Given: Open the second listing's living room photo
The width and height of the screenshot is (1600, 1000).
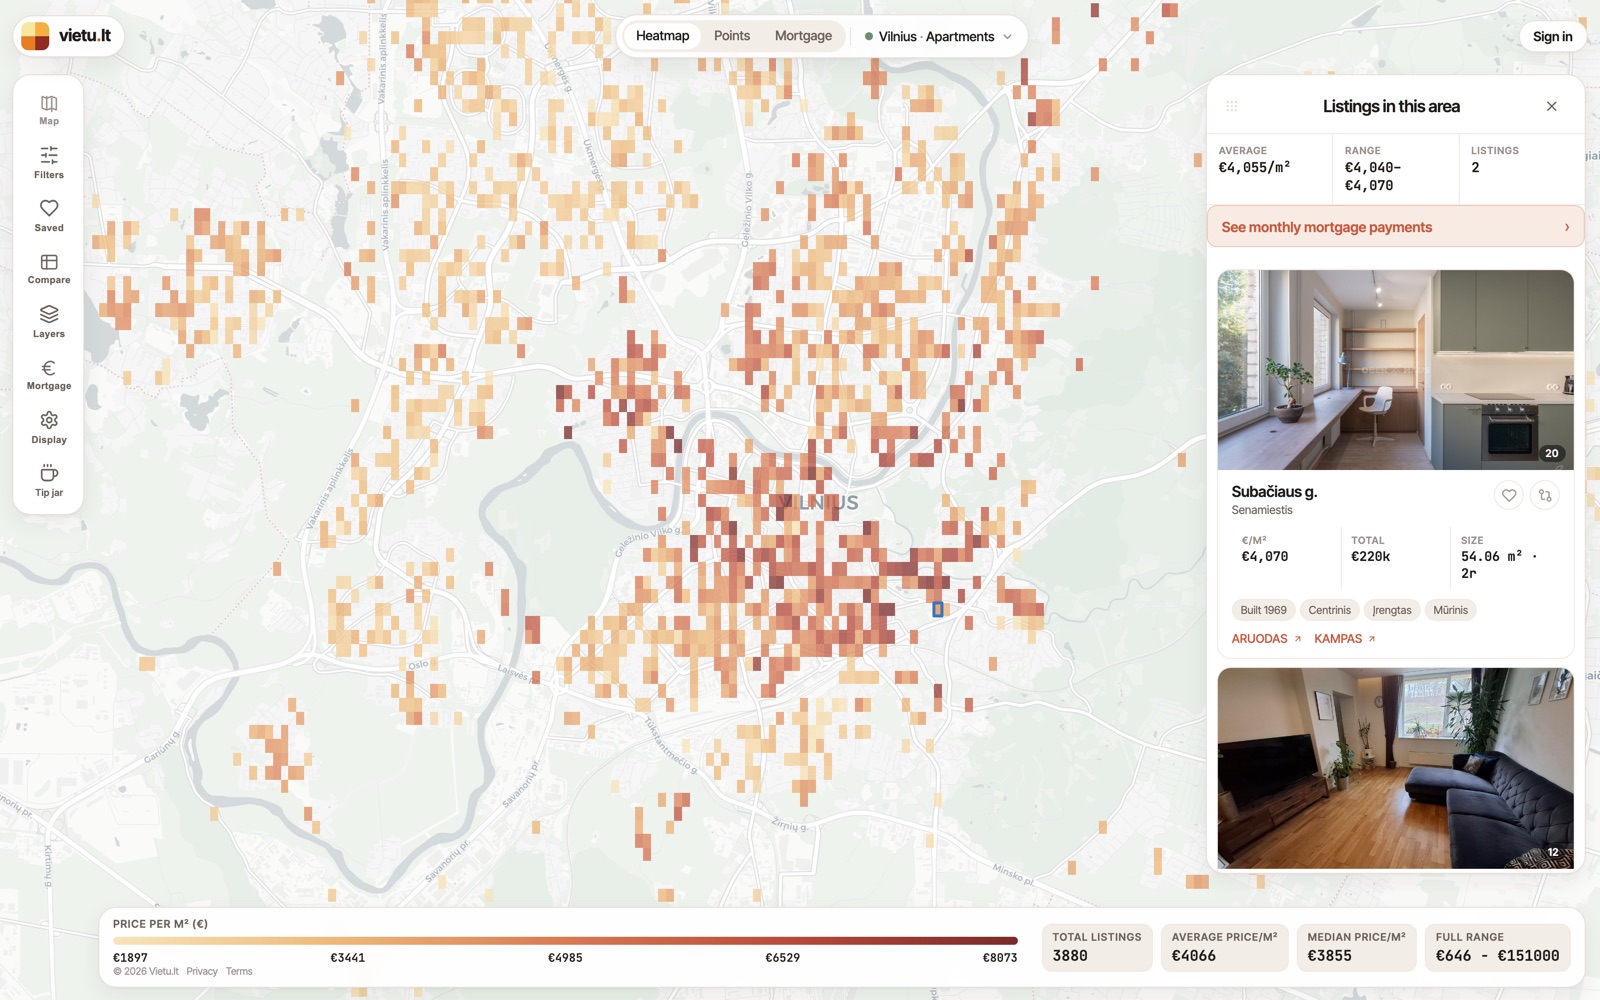Looking at the screenshot, I should click(1395, 768).
